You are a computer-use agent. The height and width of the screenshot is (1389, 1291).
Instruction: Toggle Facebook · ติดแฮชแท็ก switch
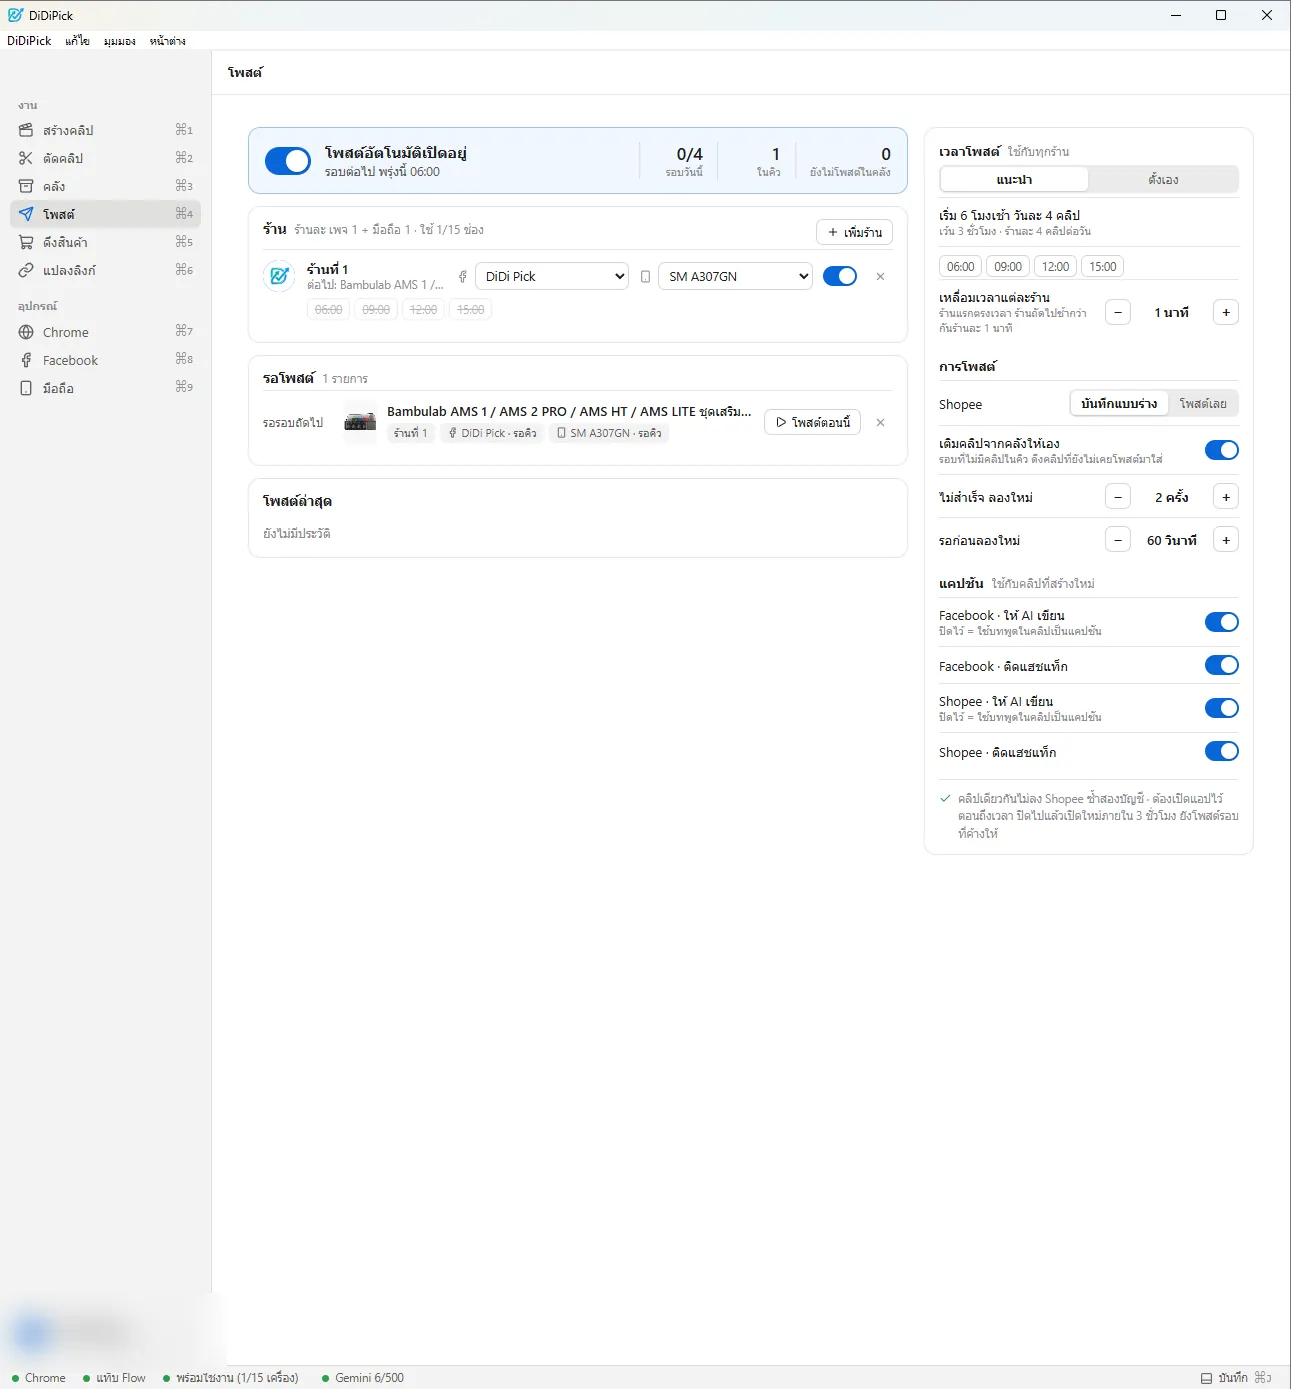pyautogui.click(x=1222, y=665)
